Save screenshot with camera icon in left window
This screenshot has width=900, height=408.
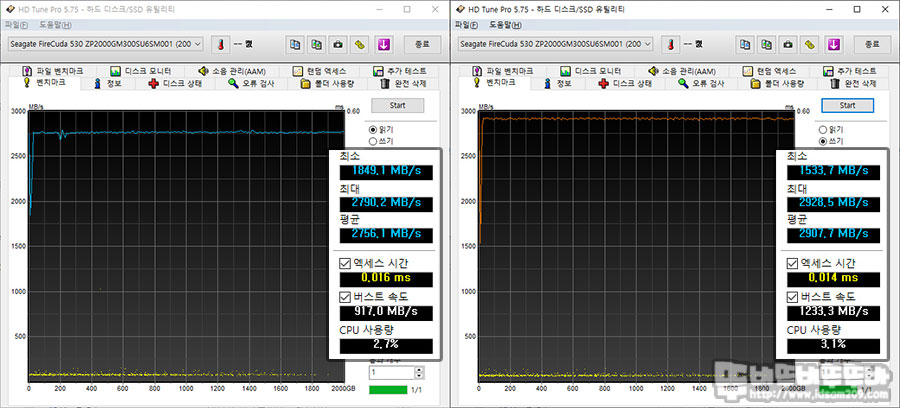click(339, 44)
